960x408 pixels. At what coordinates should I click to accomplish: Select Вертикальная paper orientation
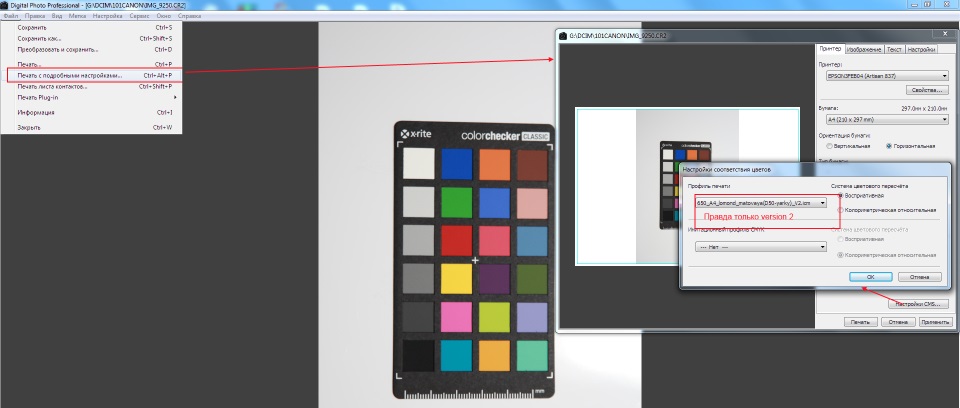pos(848,146)
